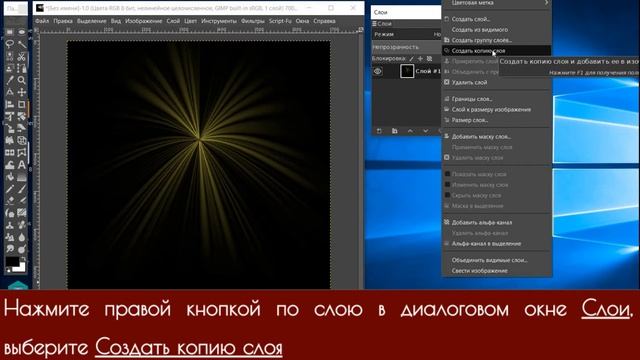Select the Dodge/Burn tool

(x=22, y=249)
